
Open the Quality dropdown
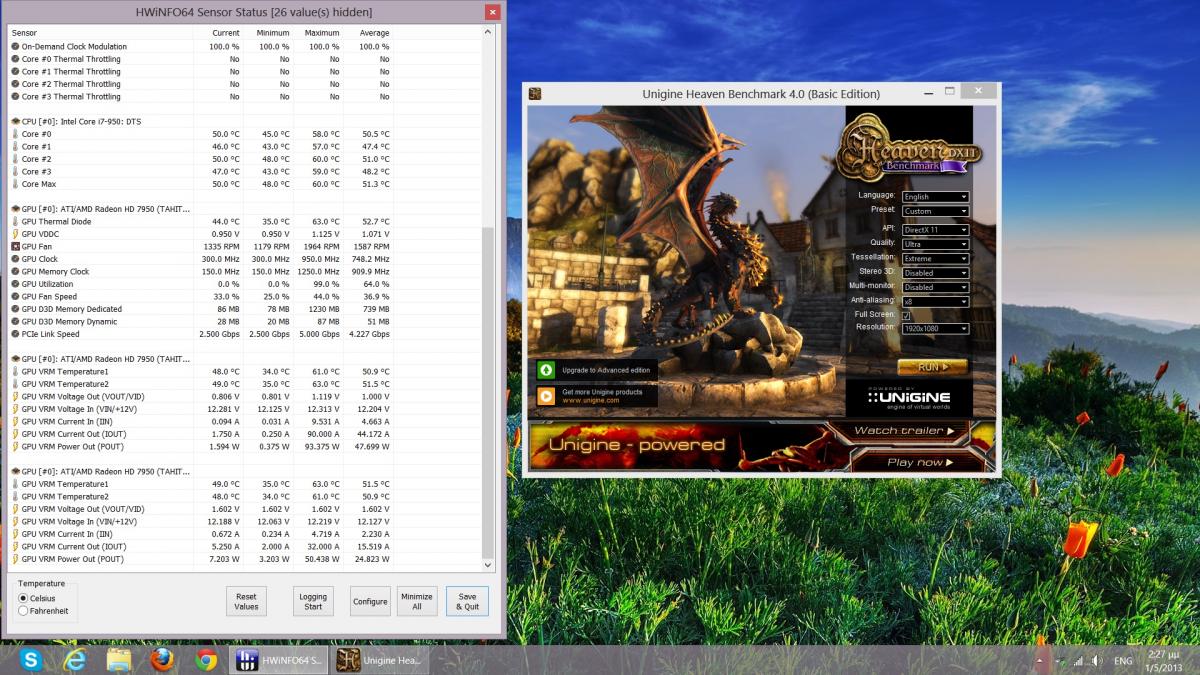935,243
